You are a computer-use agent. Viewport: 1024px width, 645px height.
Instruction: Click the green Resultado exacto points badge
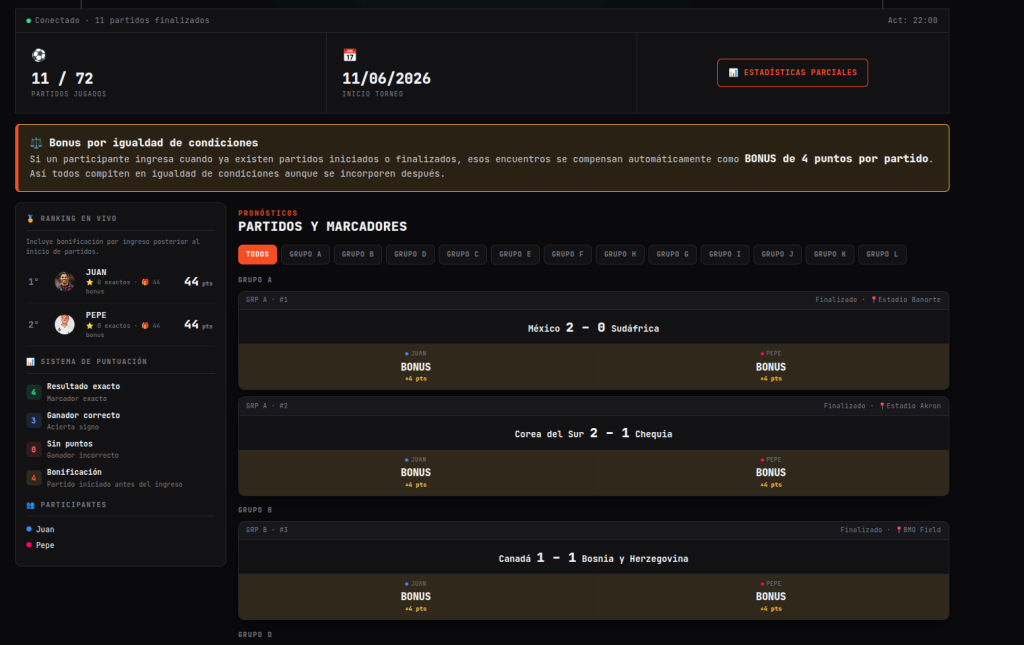[x=33, y=392]
